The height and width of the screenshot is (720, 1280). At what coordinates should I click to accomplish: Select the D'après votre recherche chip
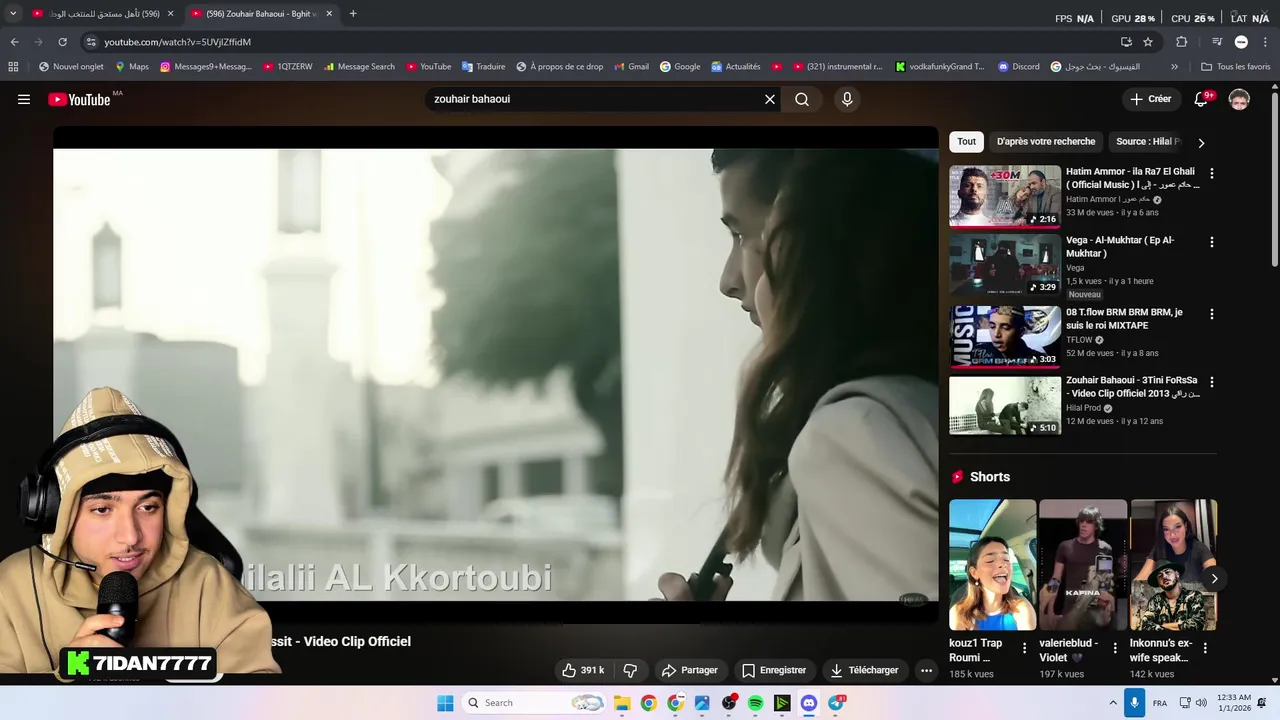[1046, 141]
